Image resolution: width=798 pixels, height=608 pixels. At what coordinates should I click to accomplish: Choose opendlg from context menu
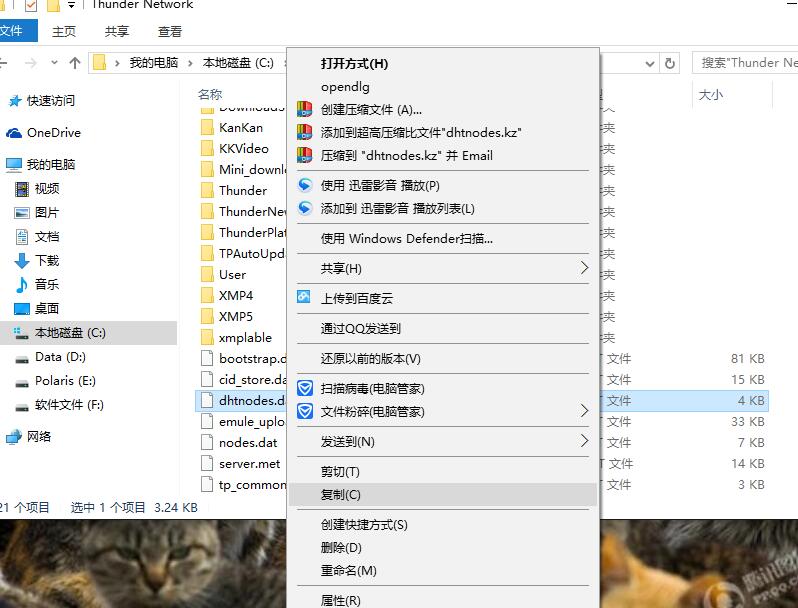(443, 86)
